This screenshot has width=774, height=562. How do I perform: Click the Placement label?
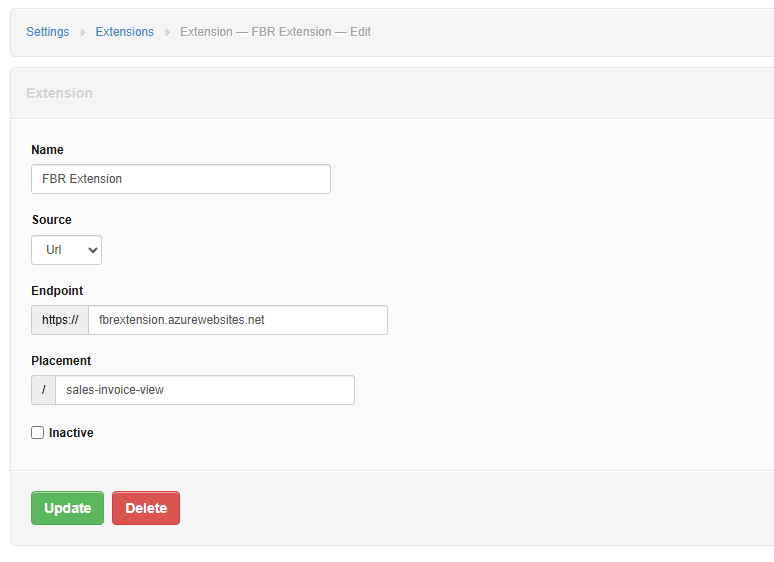coord(61,361)
